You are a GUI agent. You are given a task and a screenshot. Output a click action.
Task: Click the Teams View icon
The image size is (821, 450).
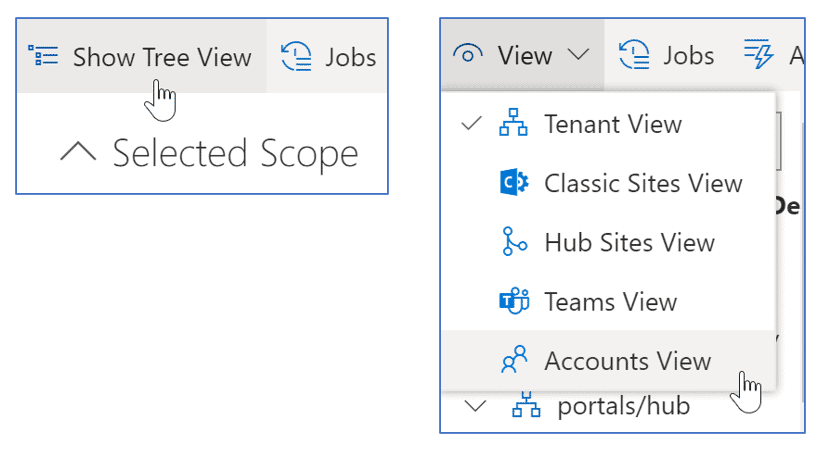[x=513, y=302]
